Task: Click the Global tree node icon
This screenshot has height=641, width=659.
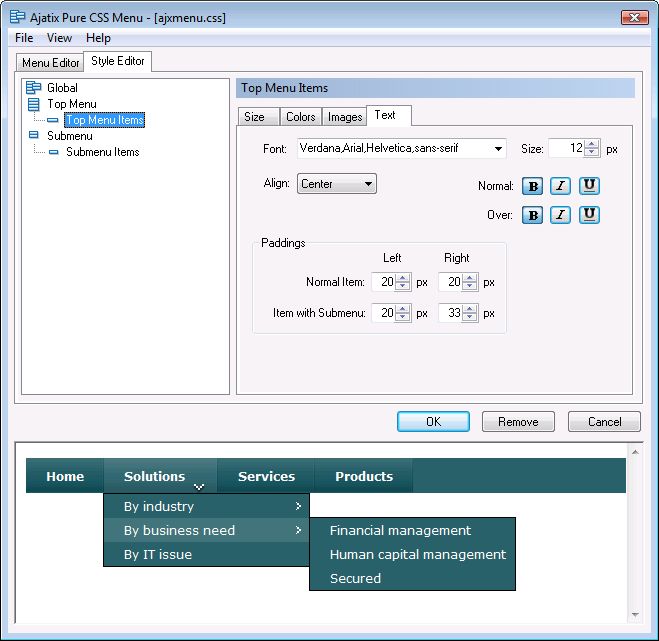Action: (34, 88)
